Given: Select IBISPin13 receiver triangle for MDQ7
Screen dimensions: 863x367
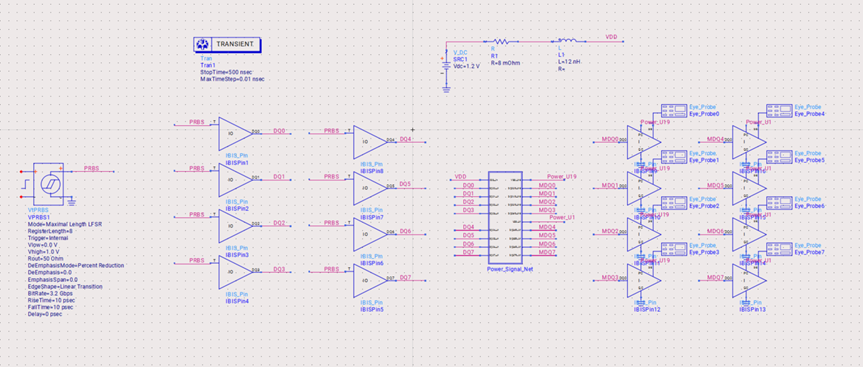Looking at the screenshot, I should tap(749, 281).
